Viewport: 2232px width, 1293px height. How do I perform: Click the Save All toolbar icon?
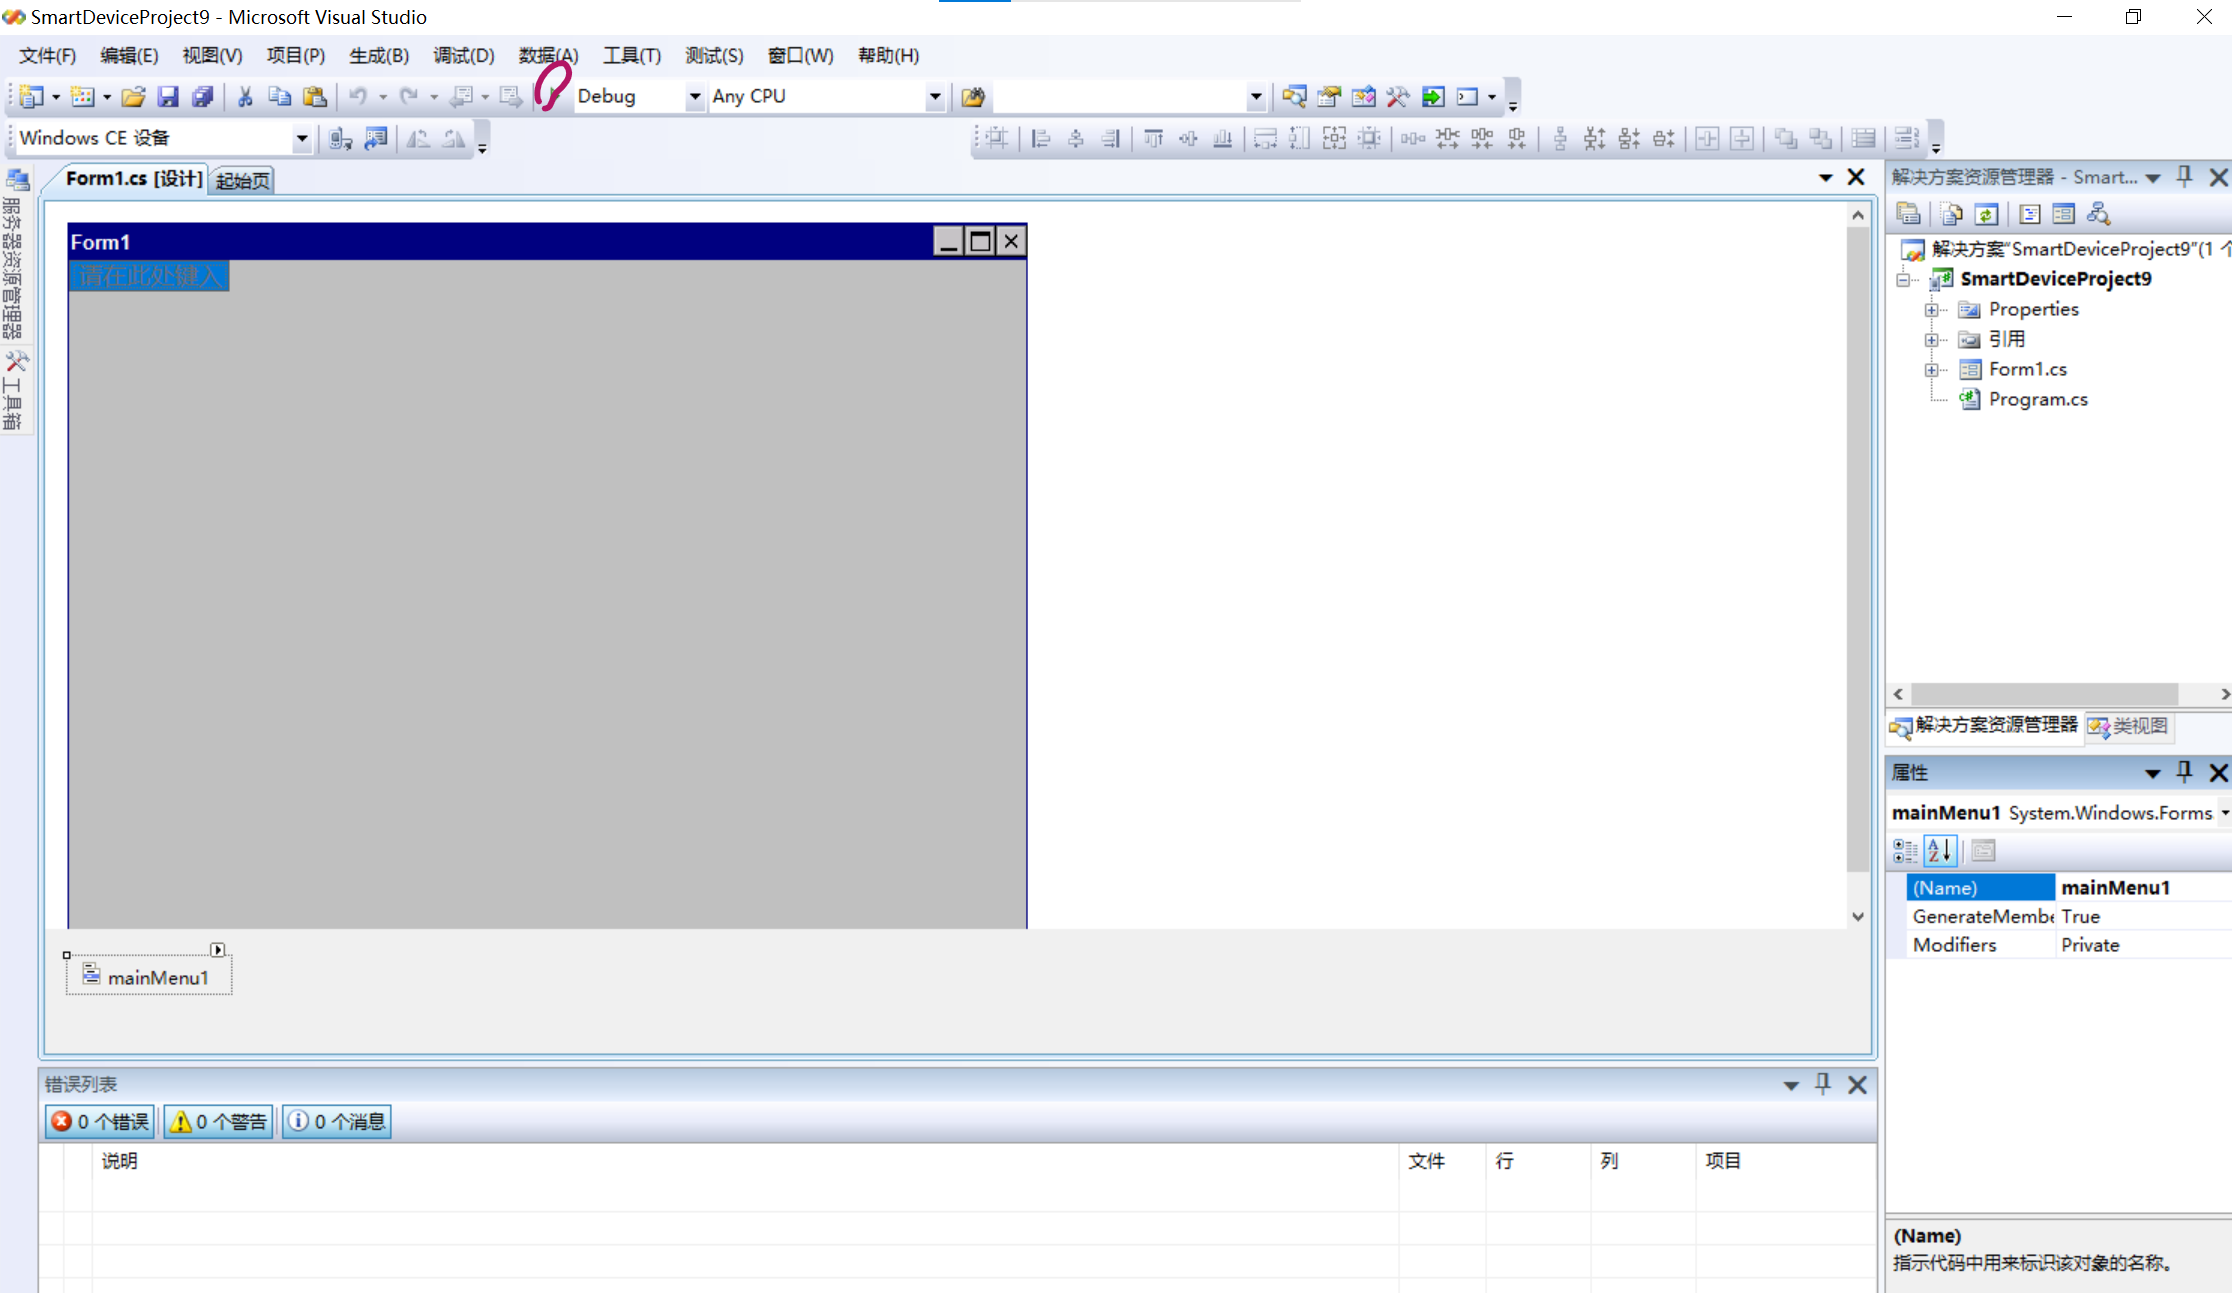tap(203, 96)
